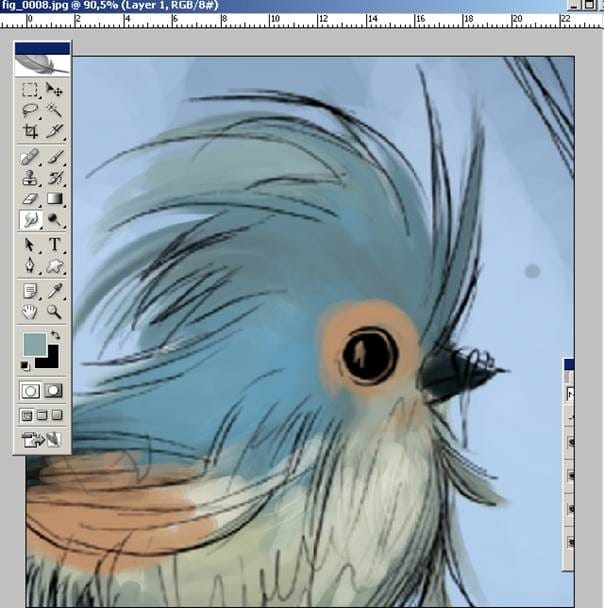Activate the Zoom magnifier tool
This screenshot has height=608, width=604.
point(54,311)
